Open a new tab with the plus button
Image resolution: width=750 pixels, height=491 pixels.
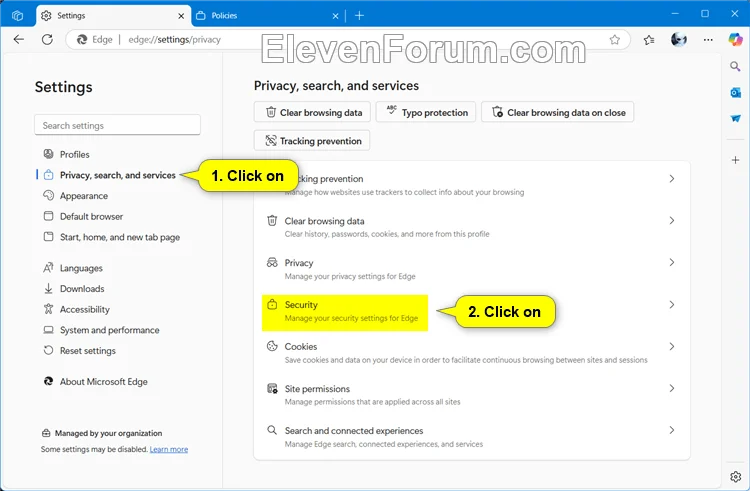click(x=359, y=16)
